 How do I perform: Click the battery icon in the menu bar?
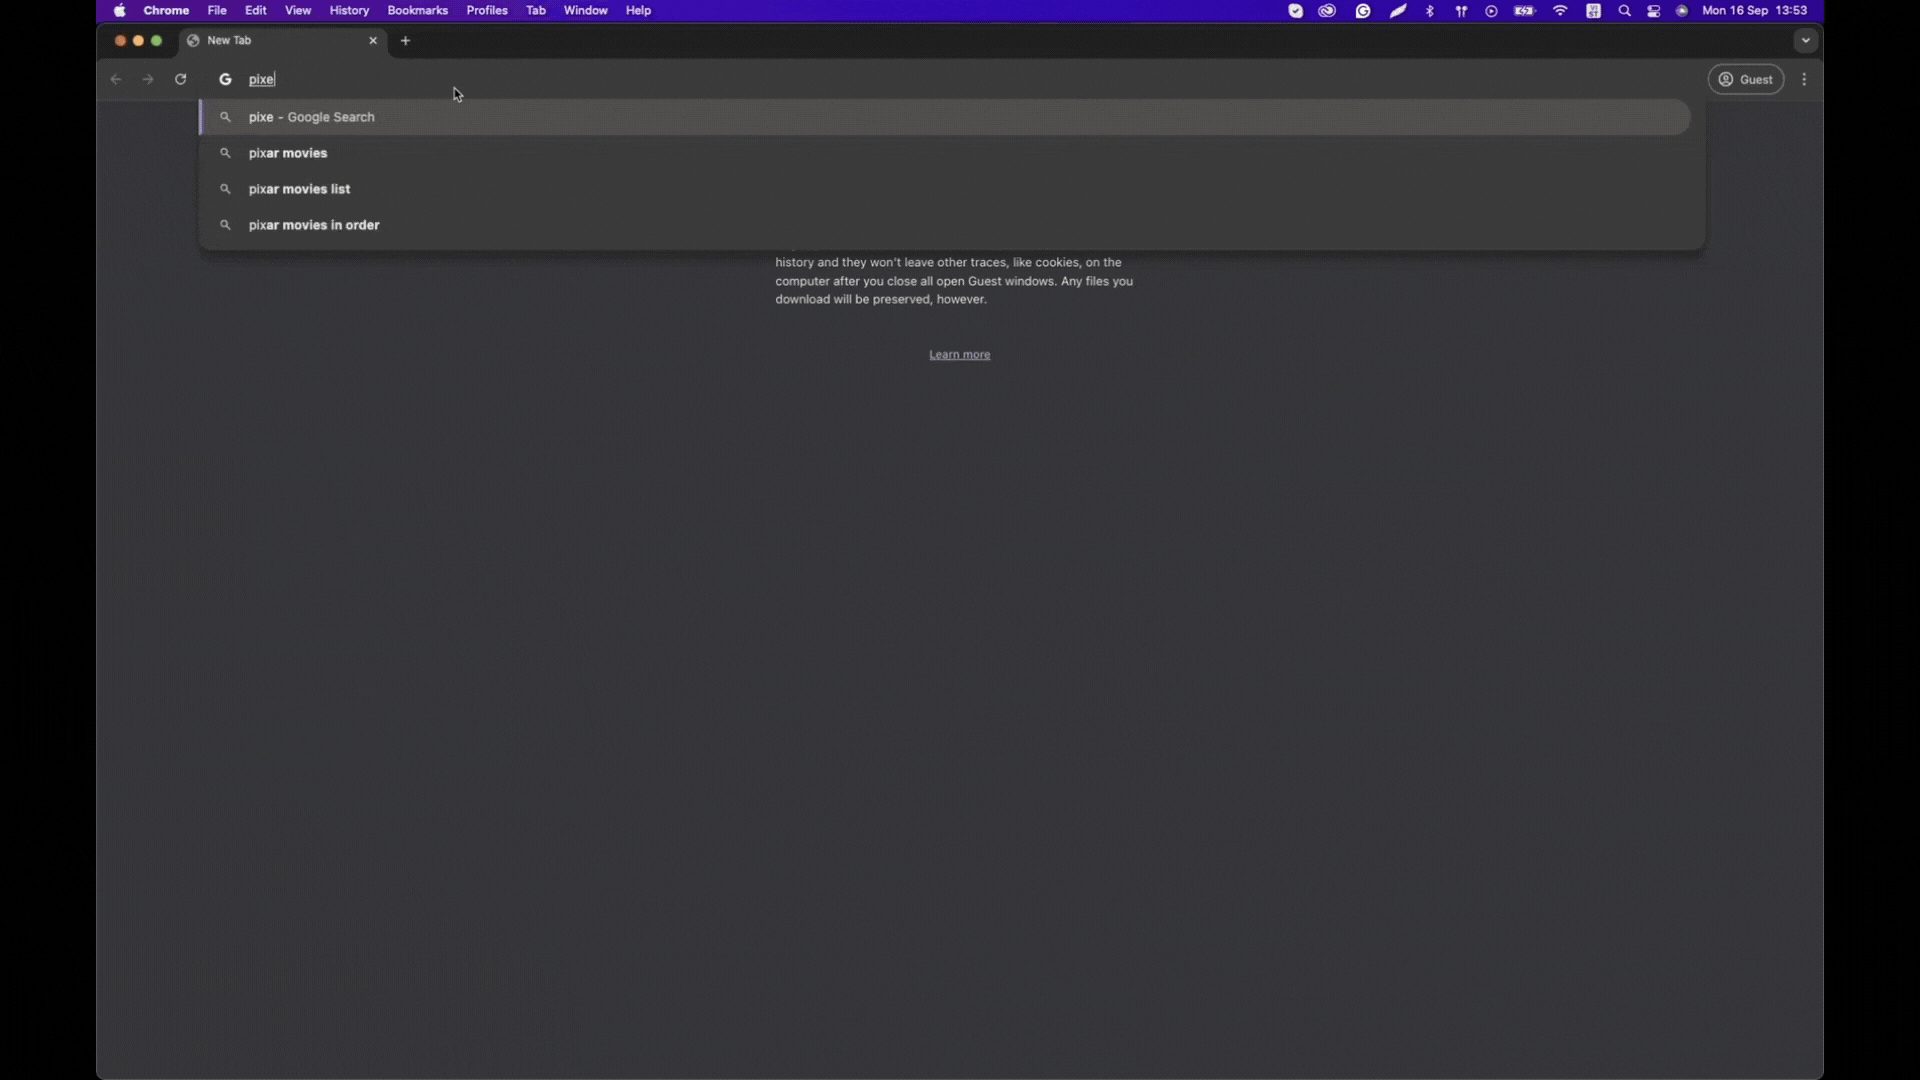pyautogui.click(x=1525, y=11)
